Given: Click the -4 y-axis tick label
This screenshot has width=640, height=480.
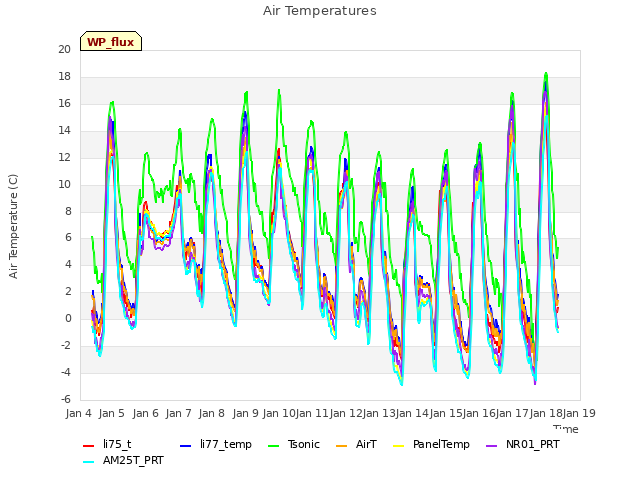Looking at the screenshot, I should [66, 372].
